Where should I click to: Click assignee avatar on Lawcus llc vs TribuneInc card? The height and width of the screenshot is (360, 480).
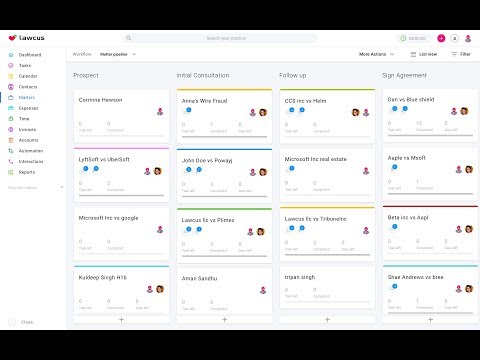point(366,230)
